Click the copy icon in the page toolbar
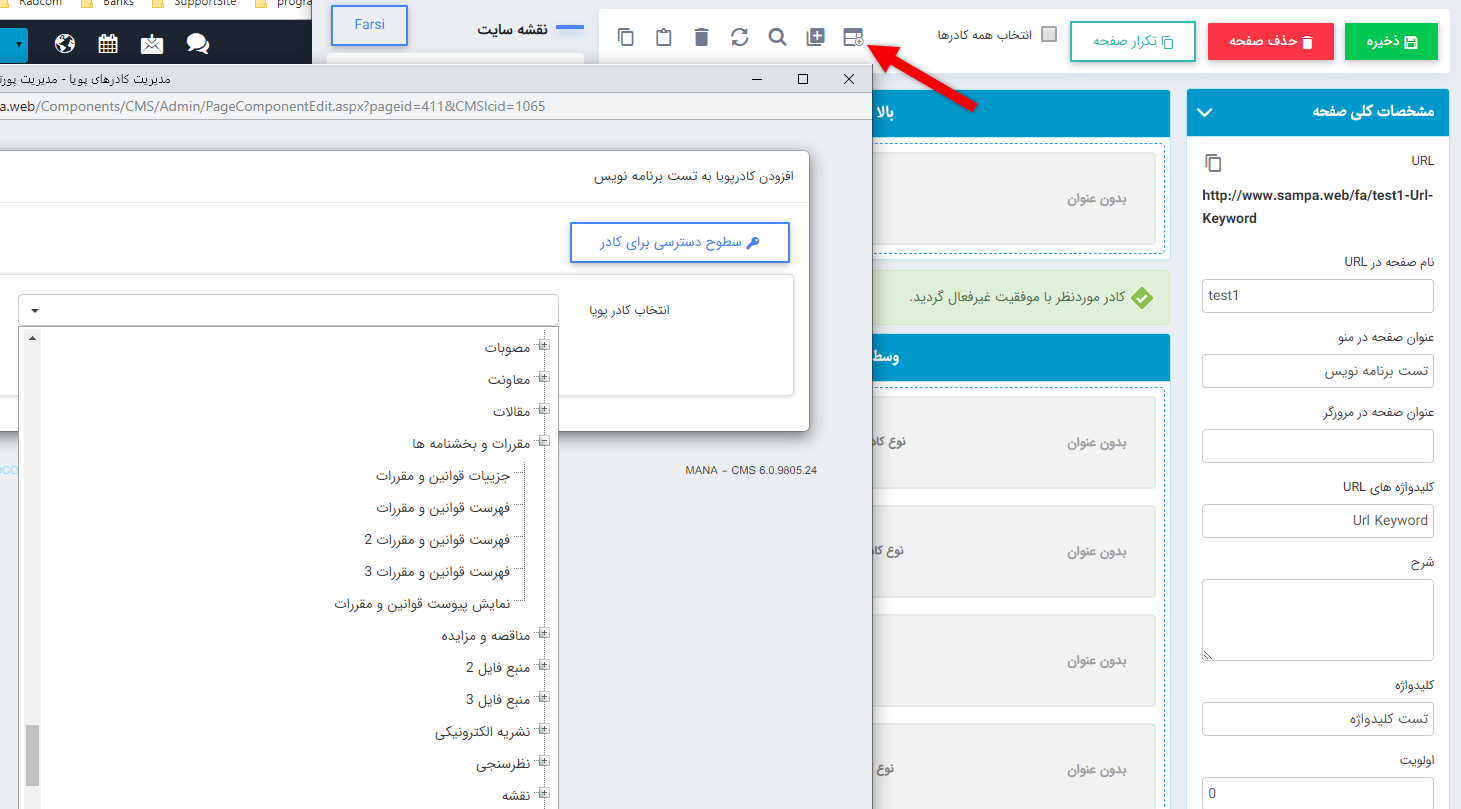 (x=626, y=38)
